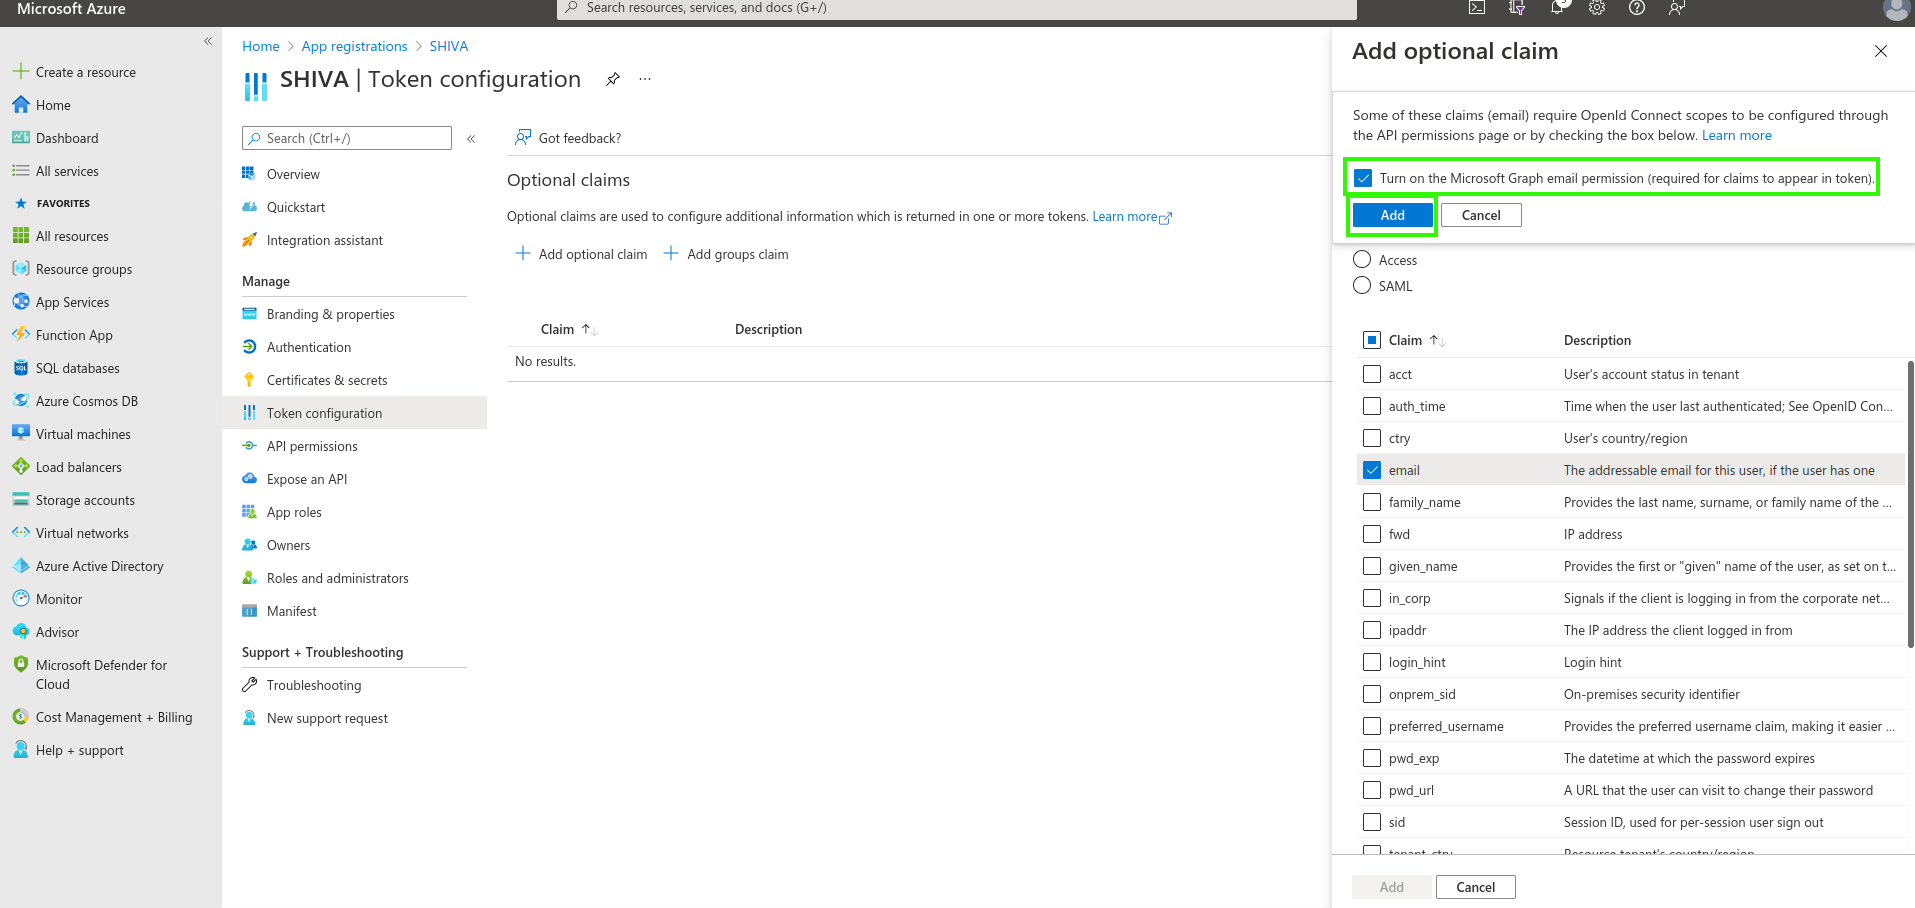Sort claims list by Claim column
The height and width of the screenshot is (908, 1915).
tap(1405, 340)
